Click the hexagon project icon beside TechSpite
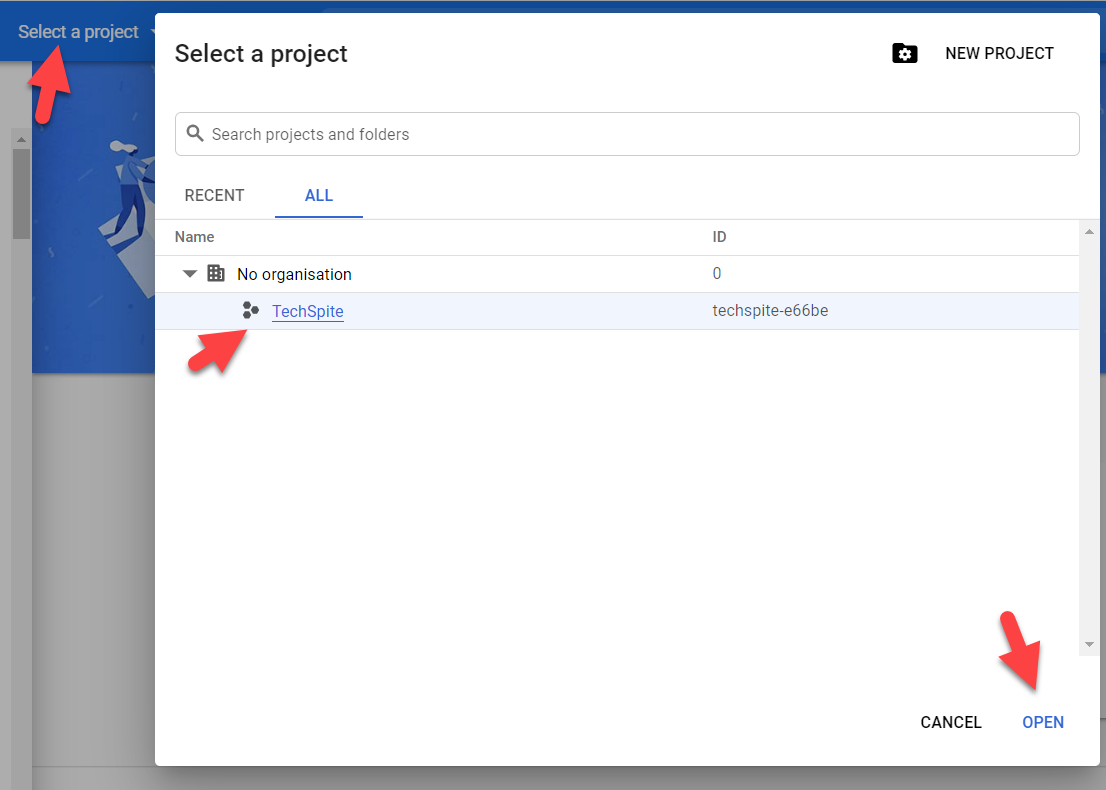The width and height of the screenshot is (1106, 790). click(x=251, y=311)
